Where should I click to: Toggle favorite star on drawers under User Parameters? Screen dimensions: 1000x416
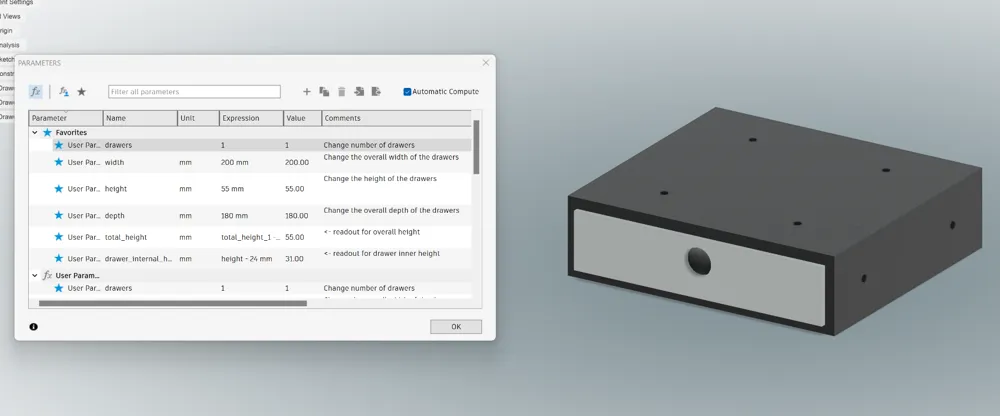(x=59, y=288)
